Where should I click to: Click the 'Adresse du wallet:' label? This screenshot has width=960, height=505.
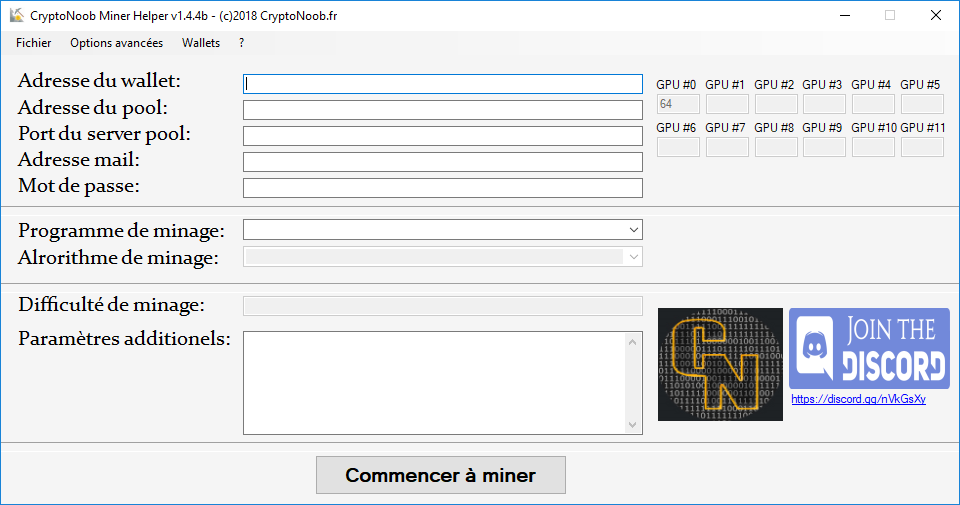(x=99, y=81)
